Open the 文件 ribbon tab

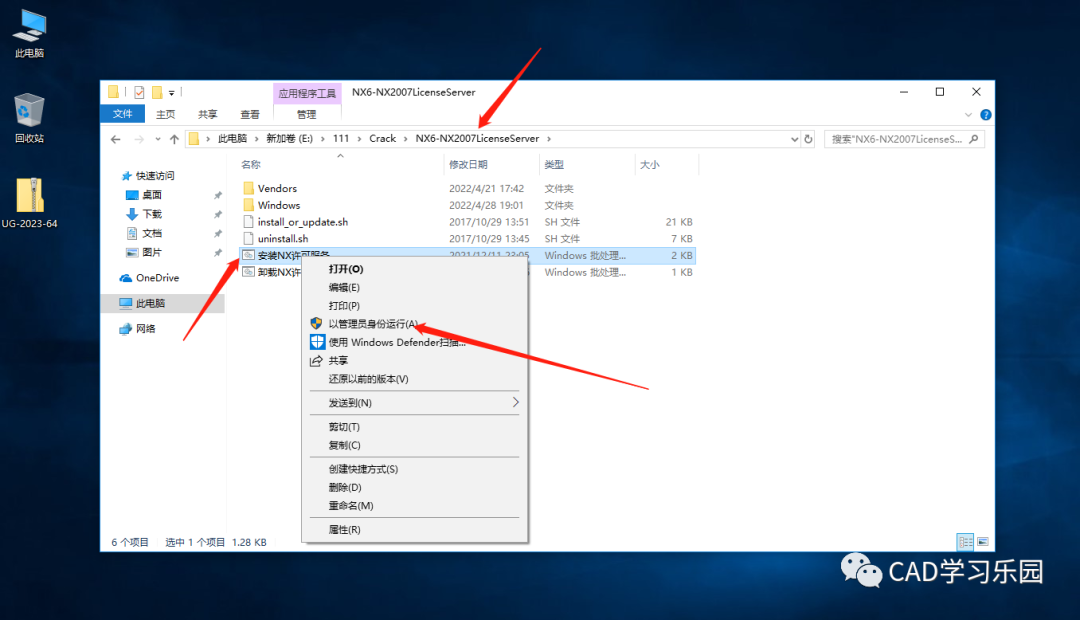click(x=123, y=114)
